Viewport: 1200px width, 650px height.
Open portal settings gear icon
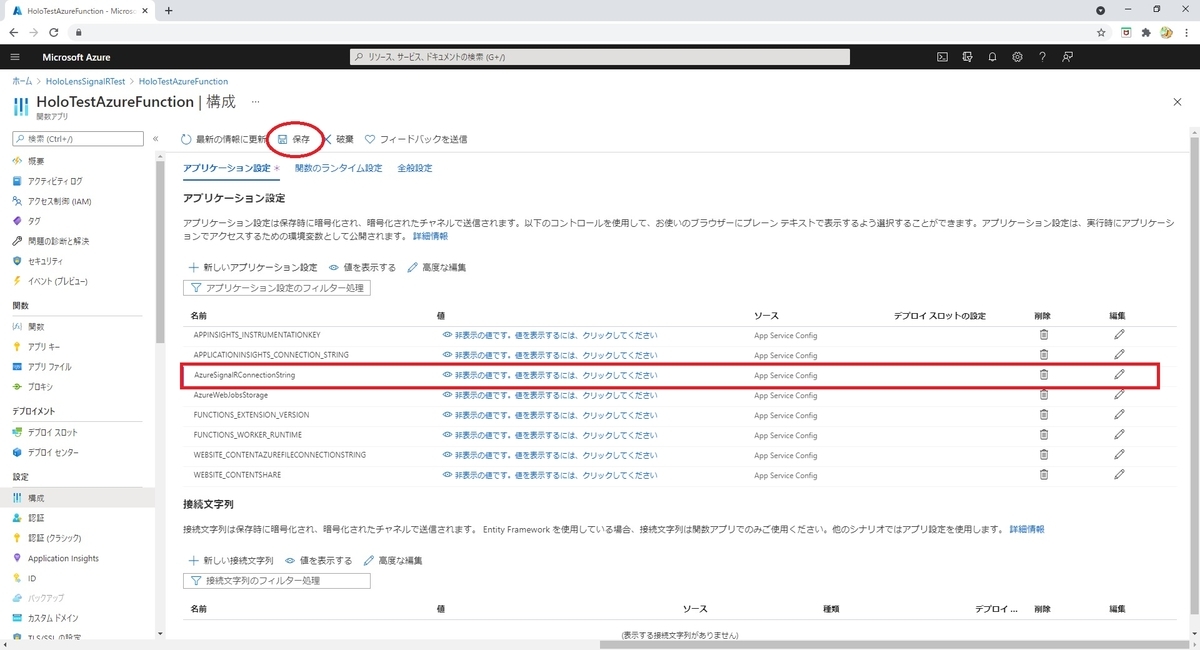[x=1017, y=57]
